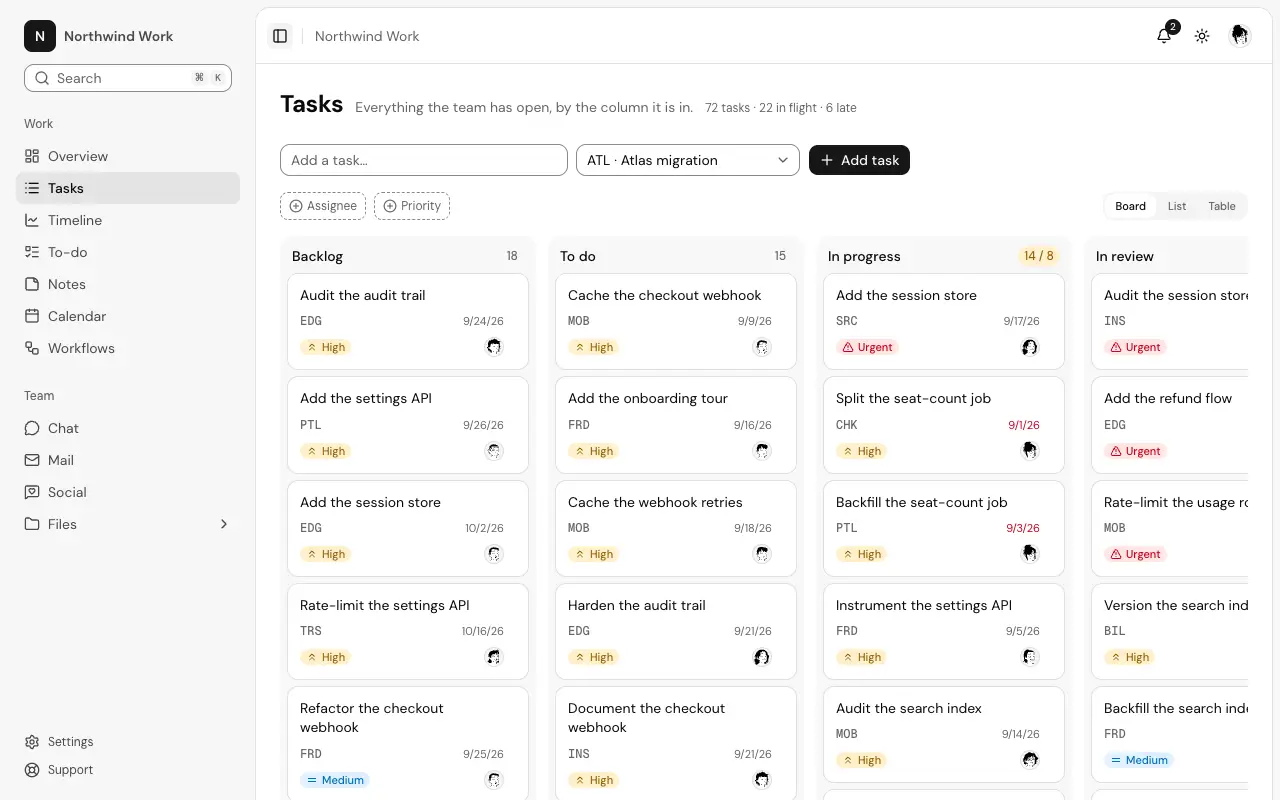Click Urgent badge on Add the refund flow
1280x800 pixels.
pyautogui.click(x=1135, y=451)
